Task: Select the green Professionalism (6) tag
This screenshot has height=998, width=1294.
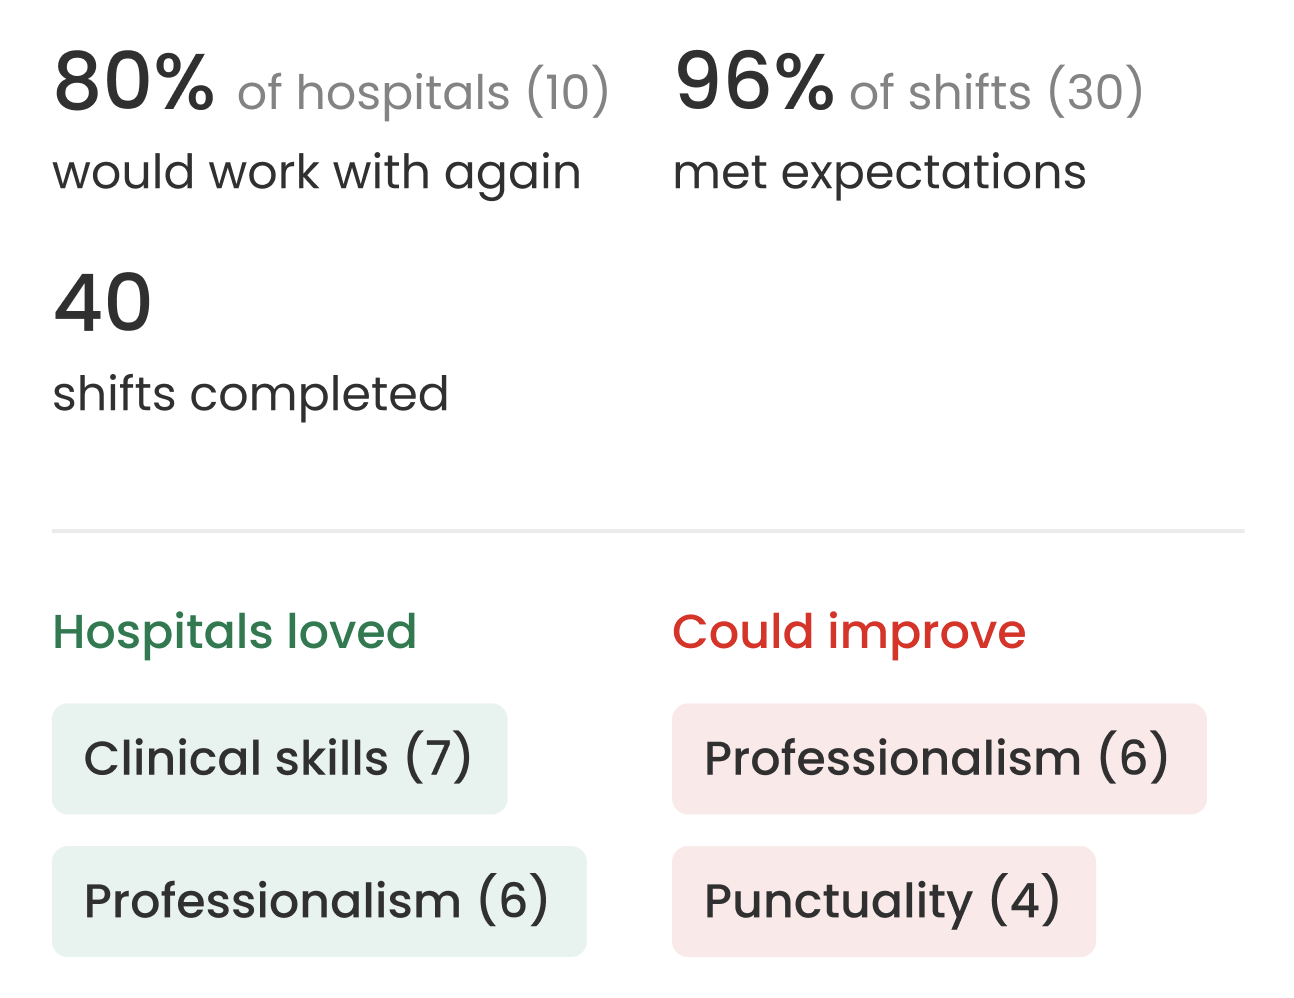Action: point(319,901)
